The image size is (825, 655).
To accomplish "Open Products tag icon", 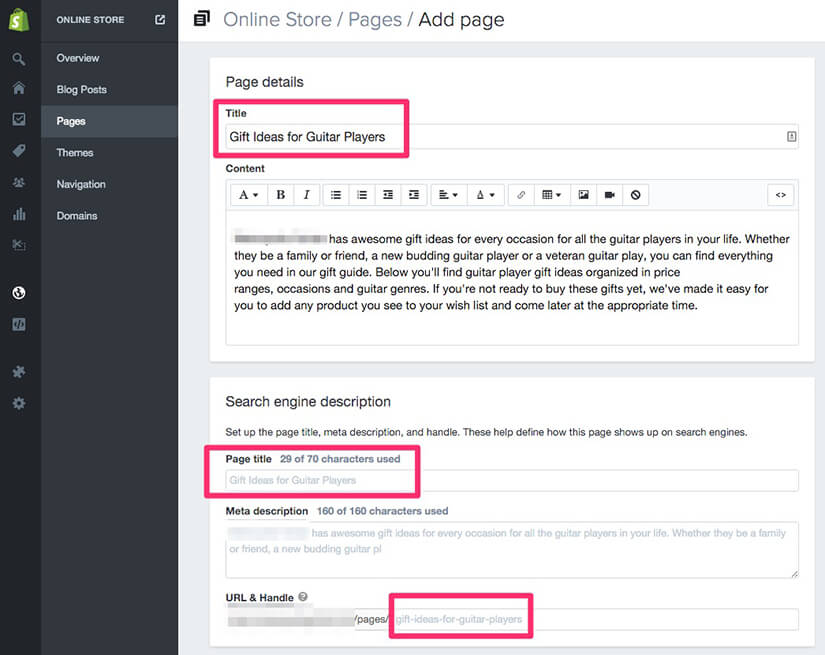I will [x=19, y=152].
